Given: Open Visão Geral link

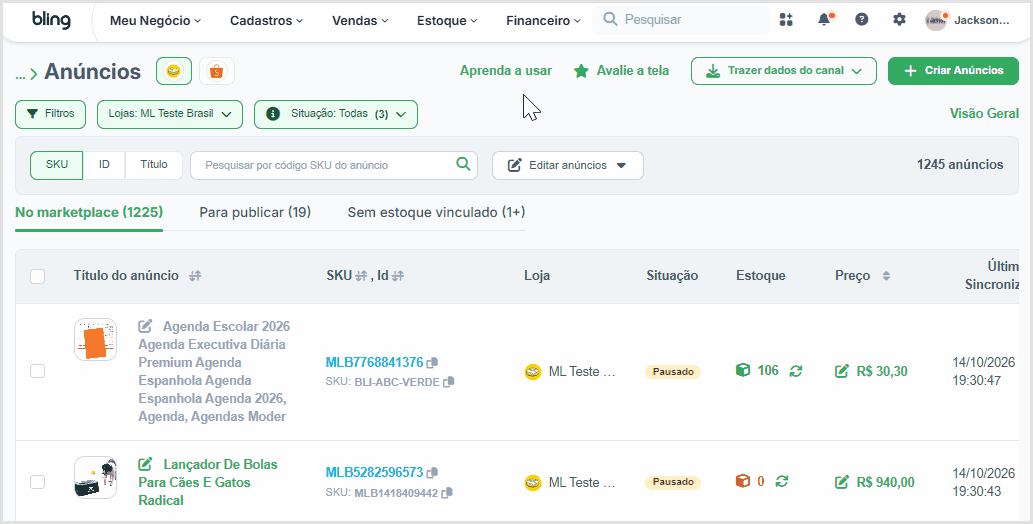Looking at the screenshot, I should pyautogui.click(x=984, y=113).
